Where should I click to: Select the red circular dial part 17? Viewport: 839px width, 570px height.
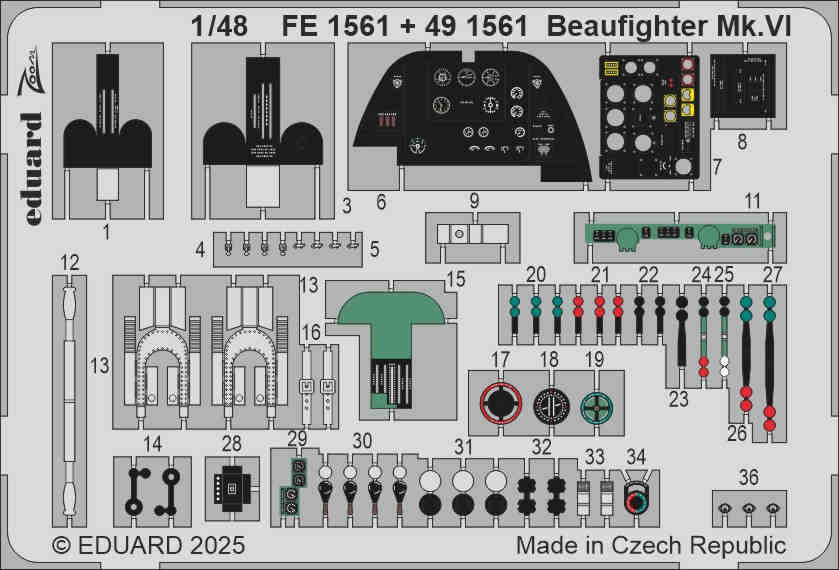pos(500,406)
